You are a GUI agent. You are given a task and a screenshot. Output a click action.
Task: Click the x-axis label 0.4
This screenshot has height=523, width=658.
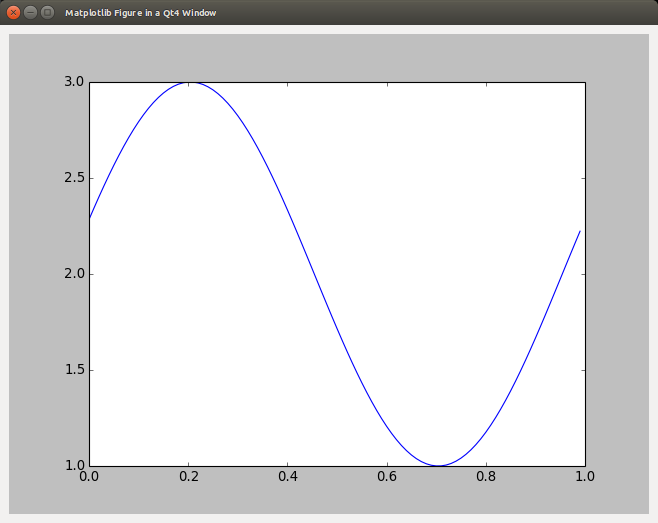(x=288, y=476)
